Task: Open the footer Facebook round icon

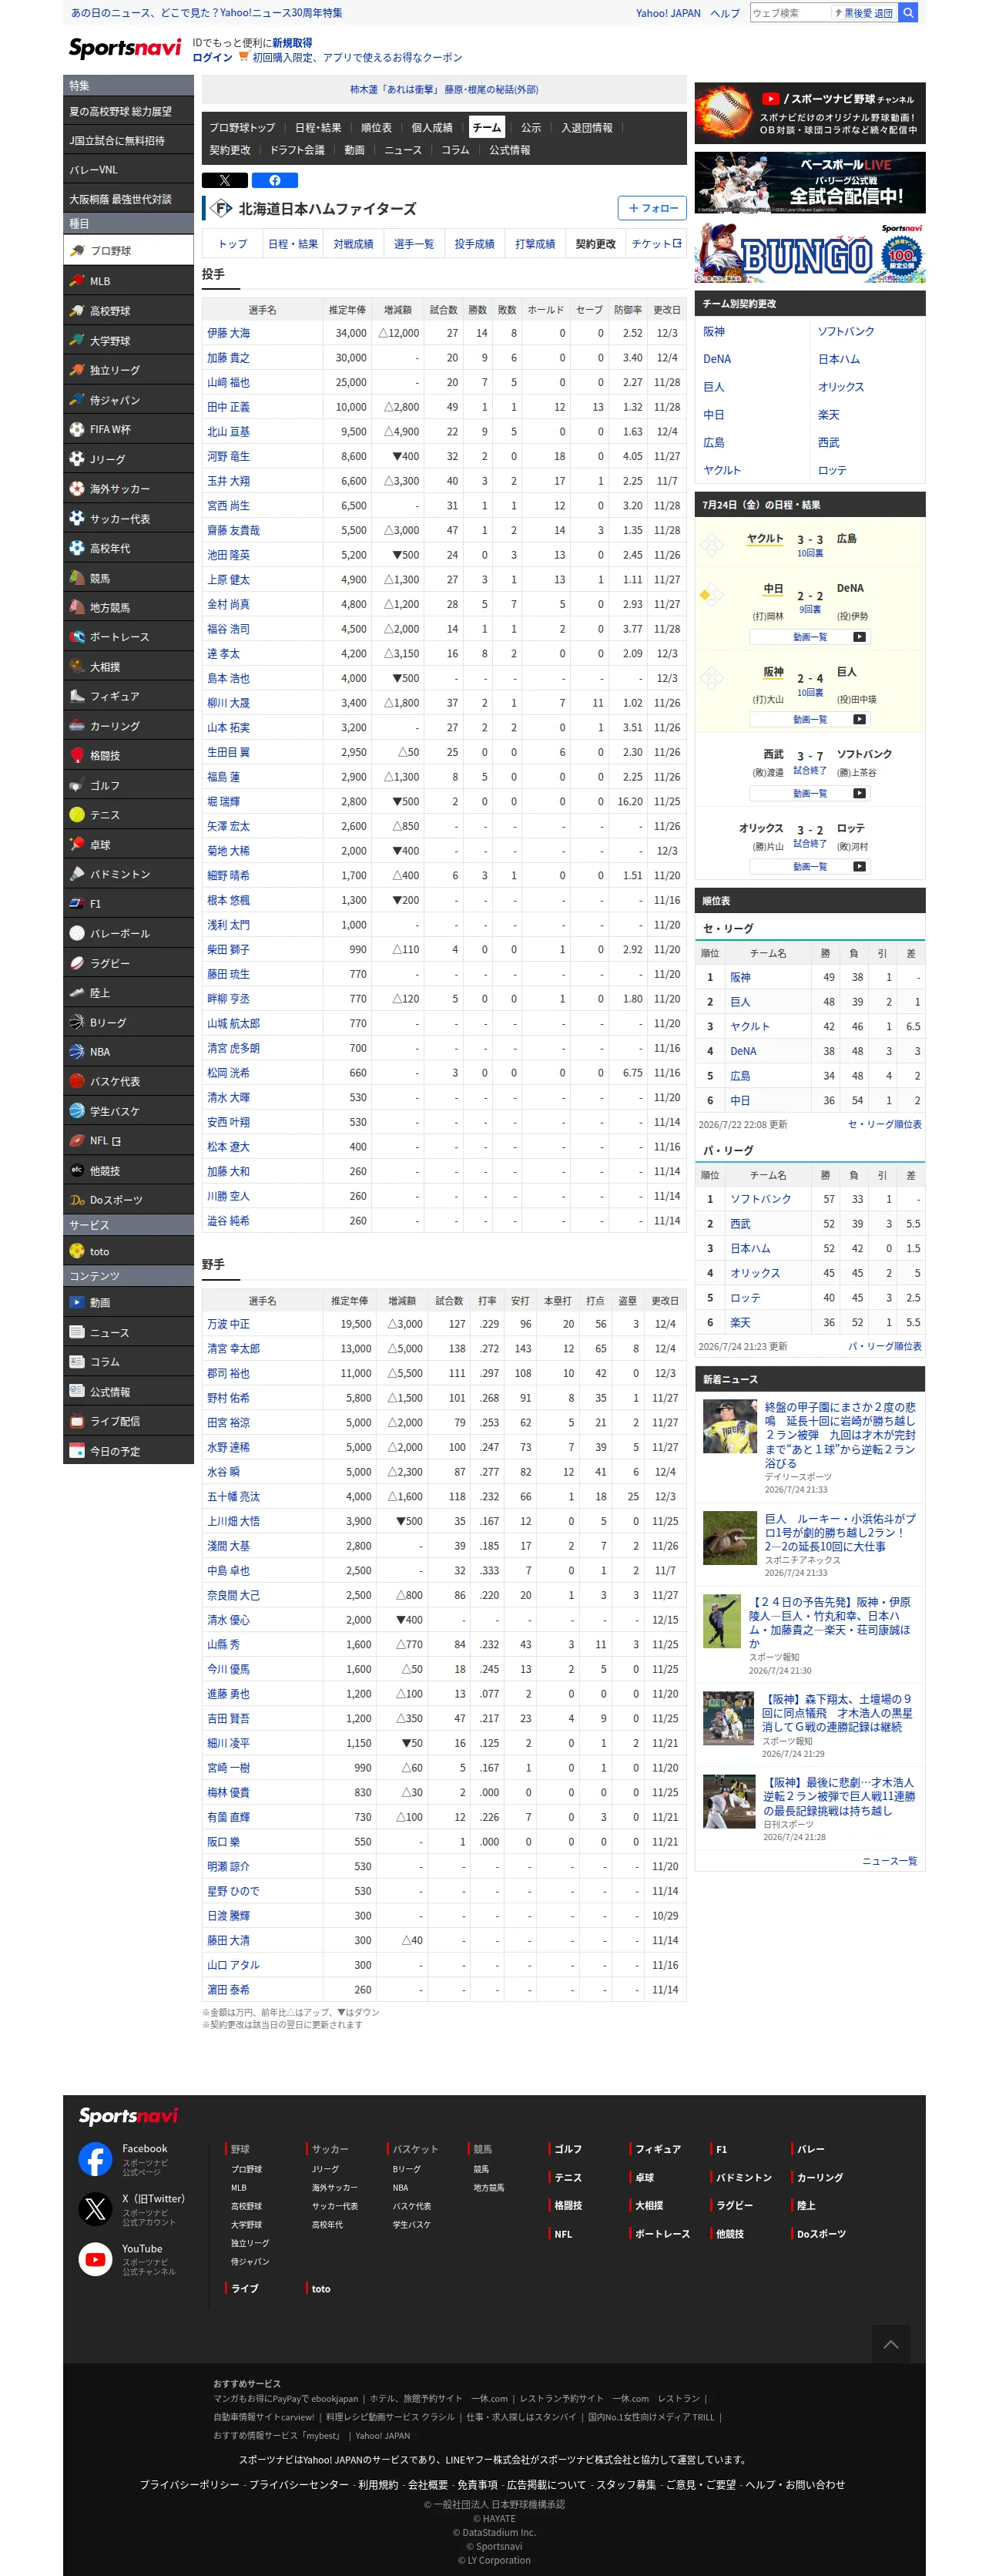Action: 96,2159
